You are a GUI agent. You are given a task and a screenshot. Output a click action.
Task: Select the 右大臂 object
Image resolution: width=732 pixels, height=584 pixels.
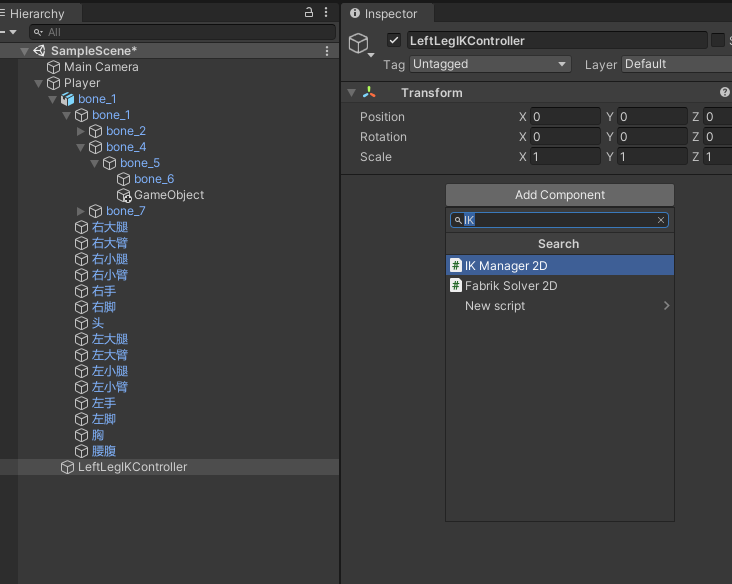[x=110, y=243]
